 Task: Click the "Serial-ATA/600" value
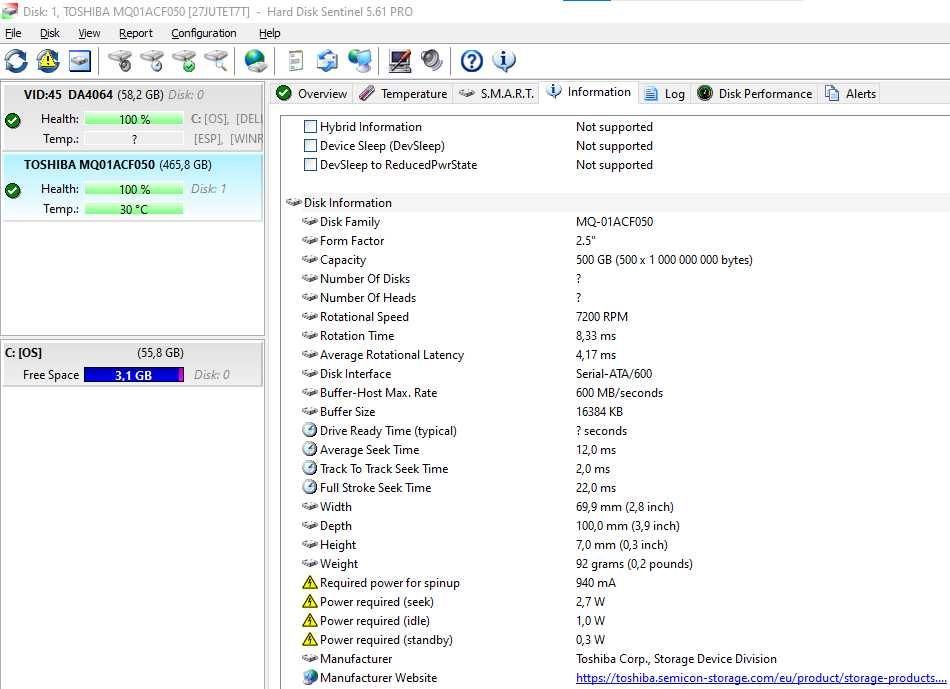coord(614,373)
